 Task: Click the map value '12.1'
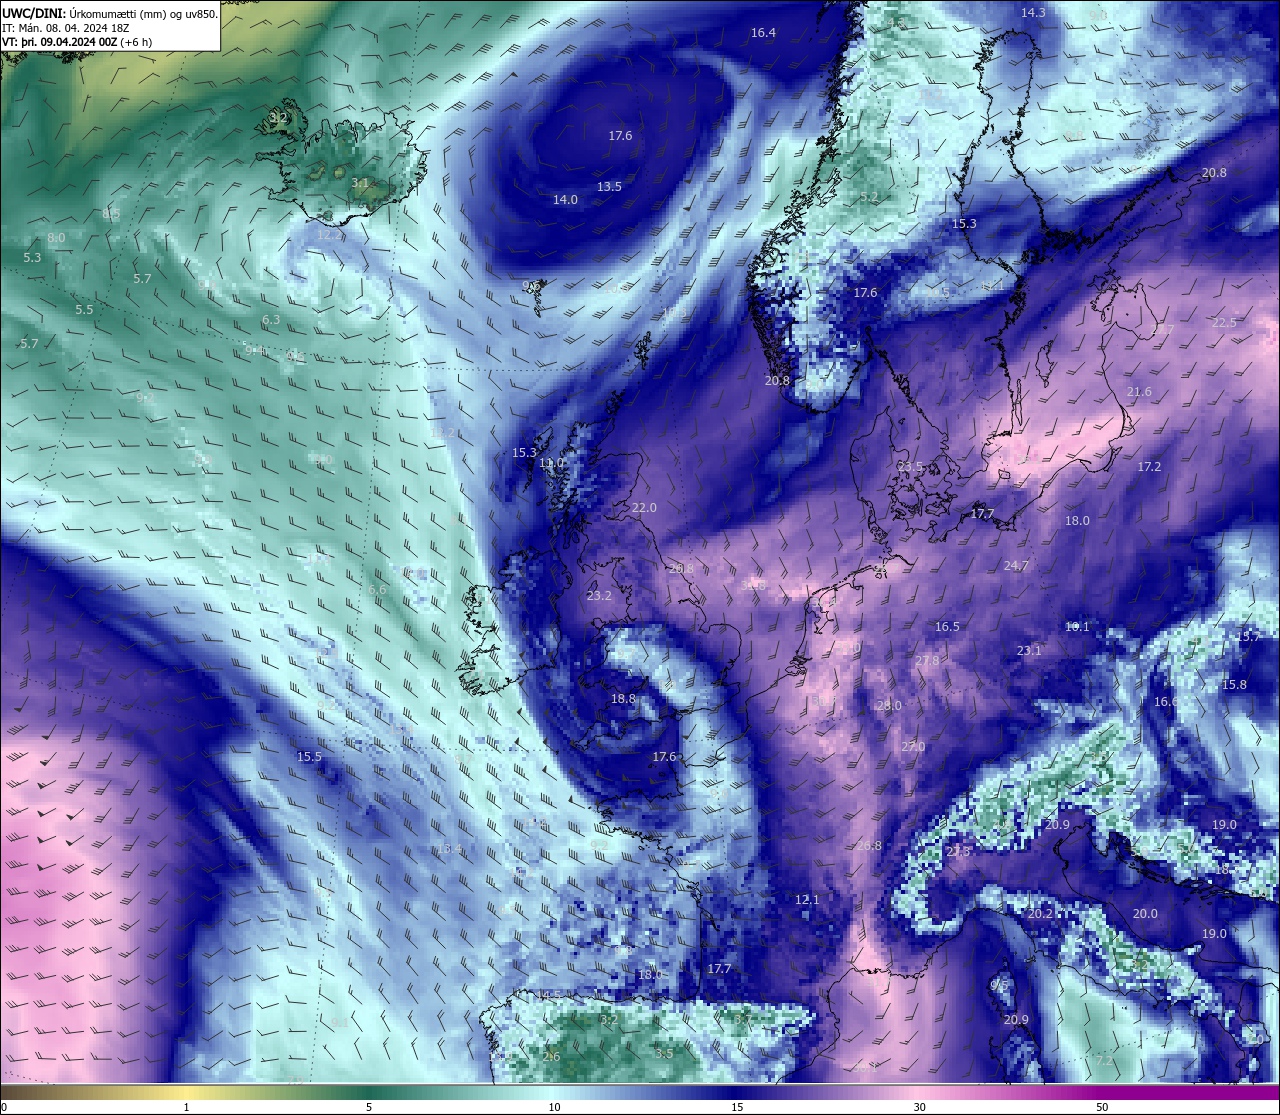point(807,900)
